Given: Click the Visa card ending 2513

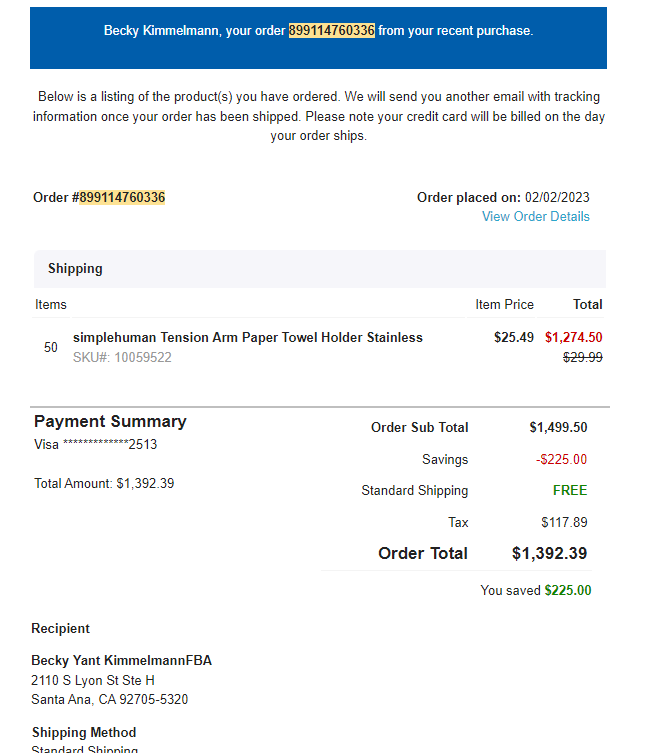Looking at the screenshot, I should [96, 444].
